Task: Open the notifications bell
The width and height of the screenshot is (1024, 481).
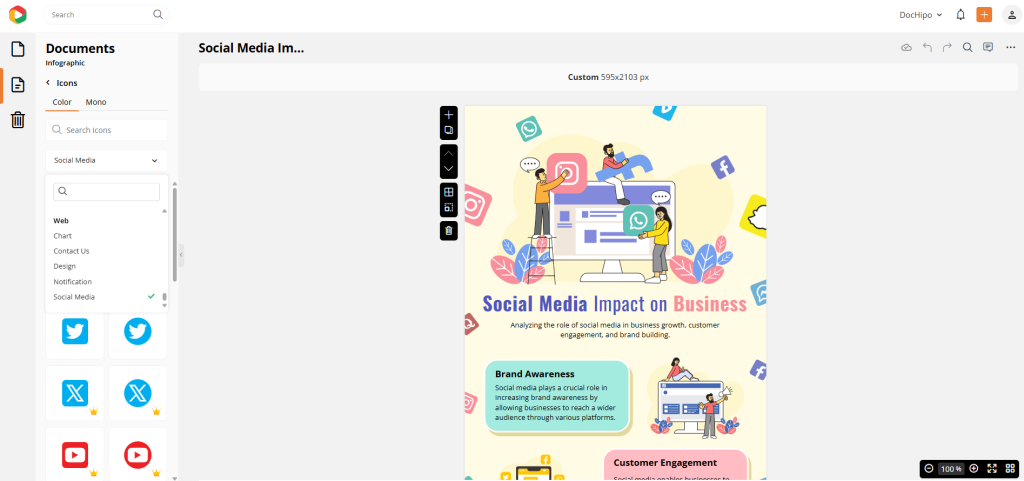Action: pos(961,14)
